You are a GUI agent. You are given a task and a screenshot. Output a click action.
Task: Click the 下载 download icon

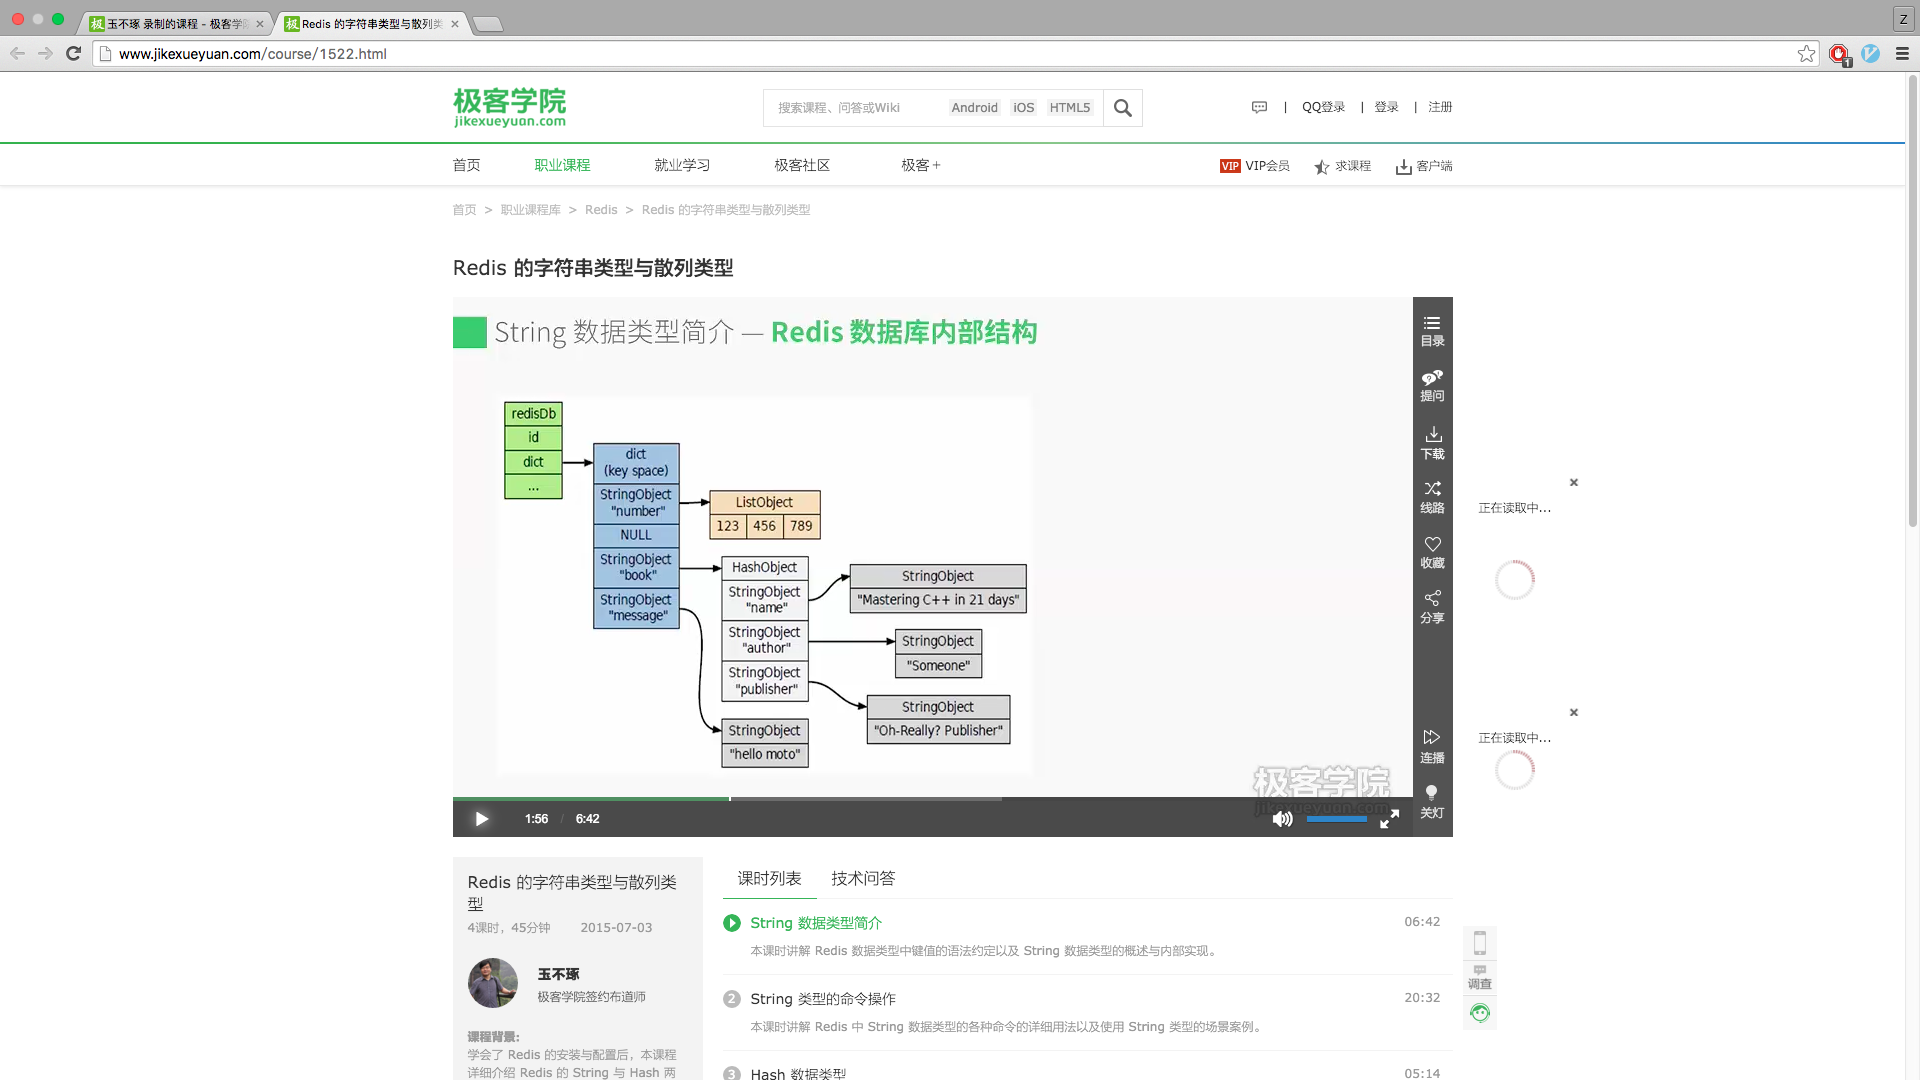1432,442
